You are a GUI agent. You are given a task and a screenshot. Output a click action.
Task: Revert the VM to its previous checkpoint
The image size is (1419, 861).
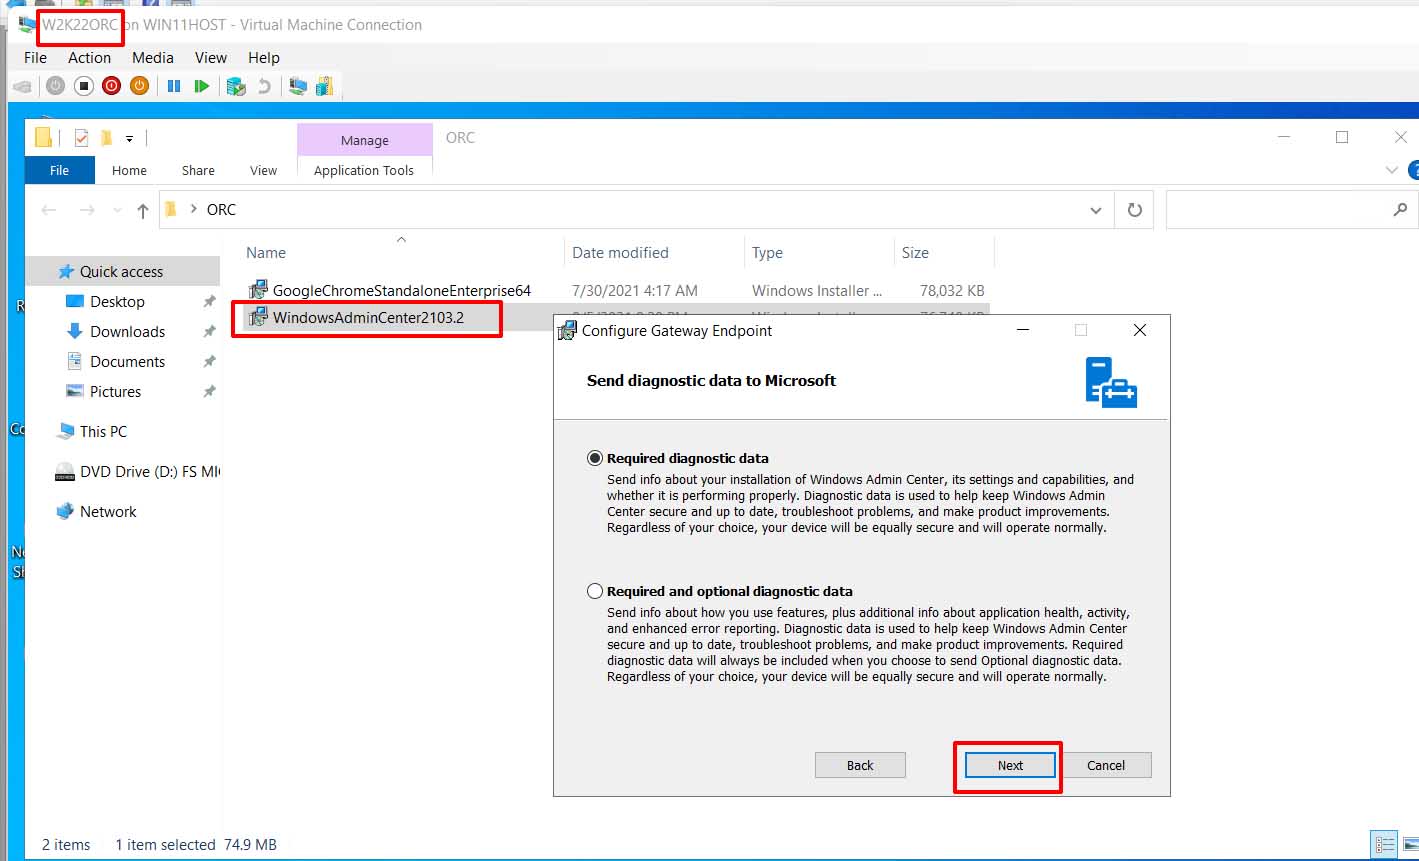point(264,86)
